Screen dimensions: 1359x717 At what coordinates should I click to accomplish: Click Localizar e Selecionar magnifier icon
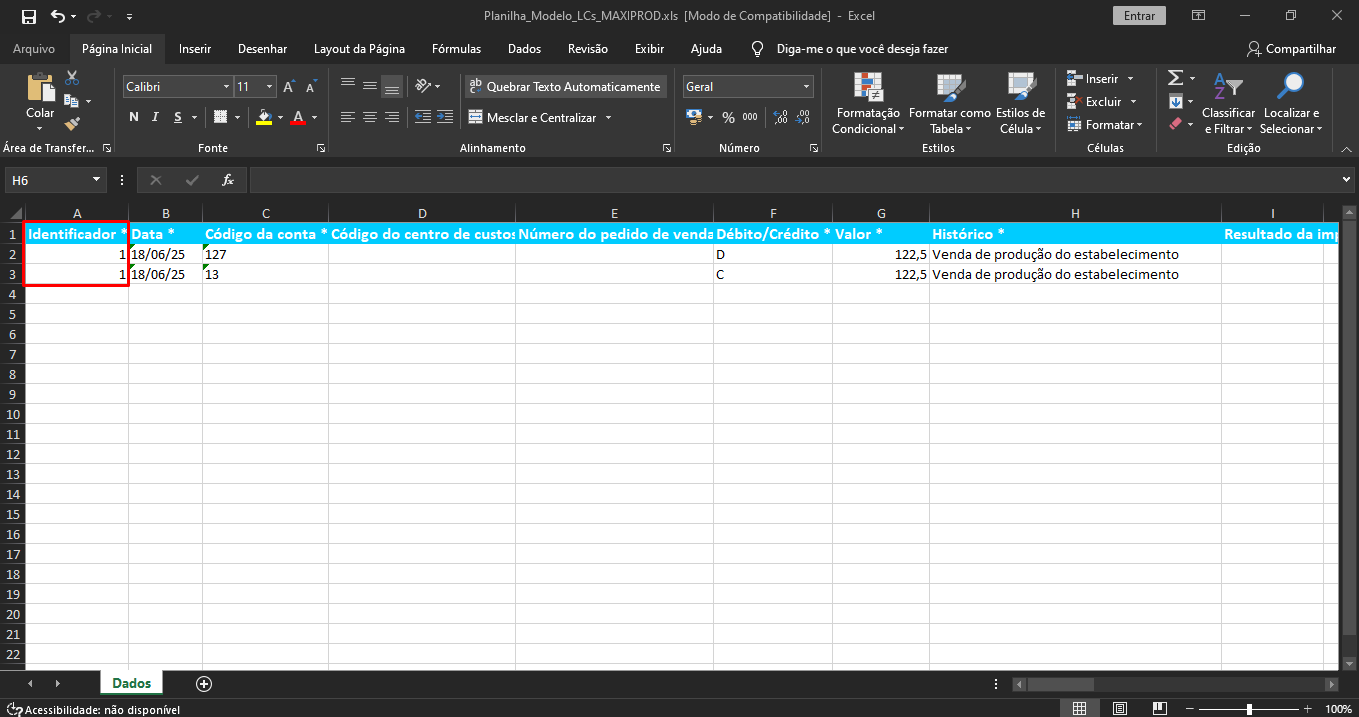click(1291, 103)
